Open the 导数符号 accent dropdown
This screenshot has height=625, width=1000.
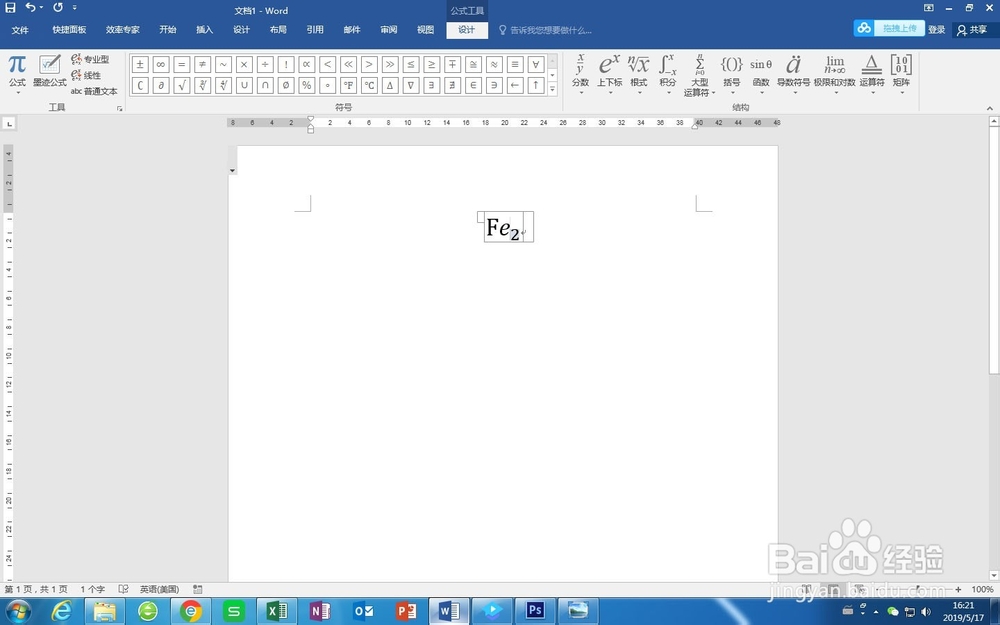coord(793,74)
